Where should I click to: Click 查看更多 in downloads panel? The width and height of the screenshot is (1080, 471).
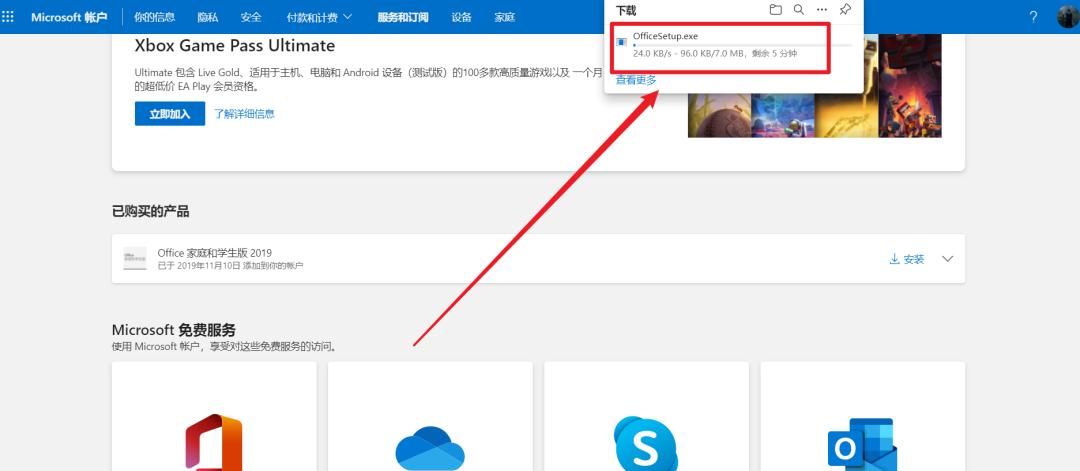click(636, 80)
